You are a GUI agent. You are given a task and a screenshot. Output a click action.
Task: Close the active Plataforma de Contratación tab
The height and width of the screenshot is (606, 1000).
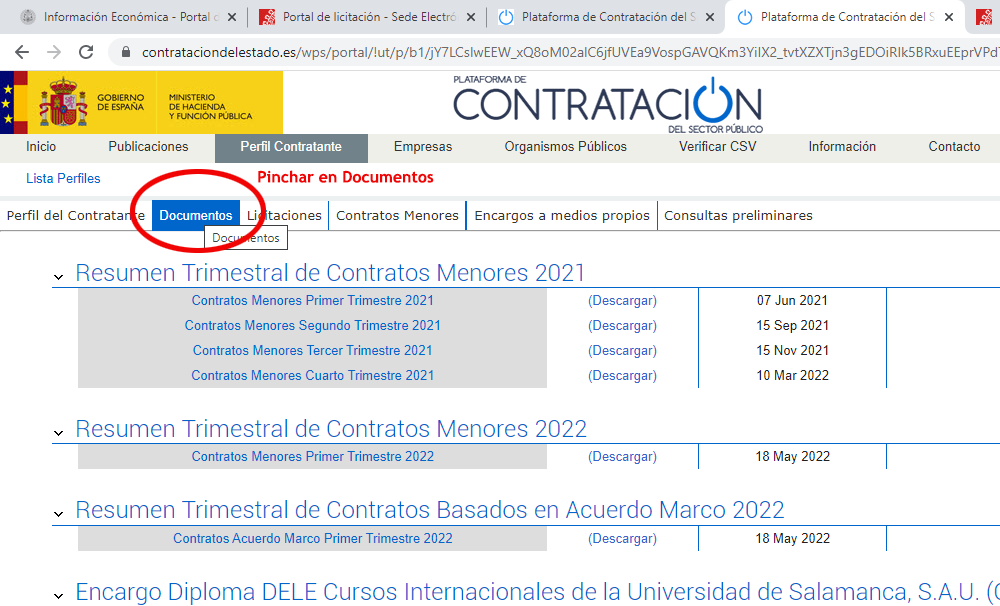[949, 17]
